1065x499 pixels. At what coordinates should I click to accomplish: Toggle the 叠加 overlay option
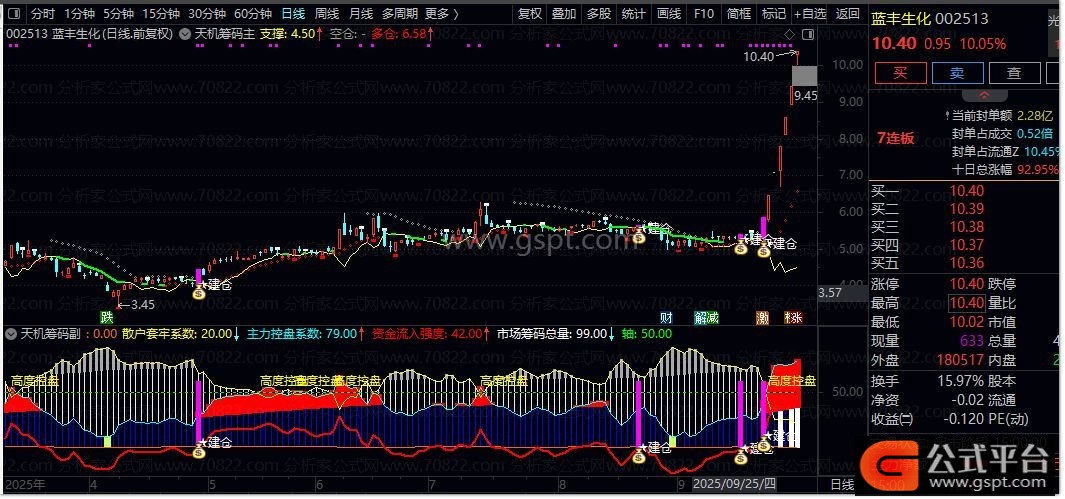(564, 14)
